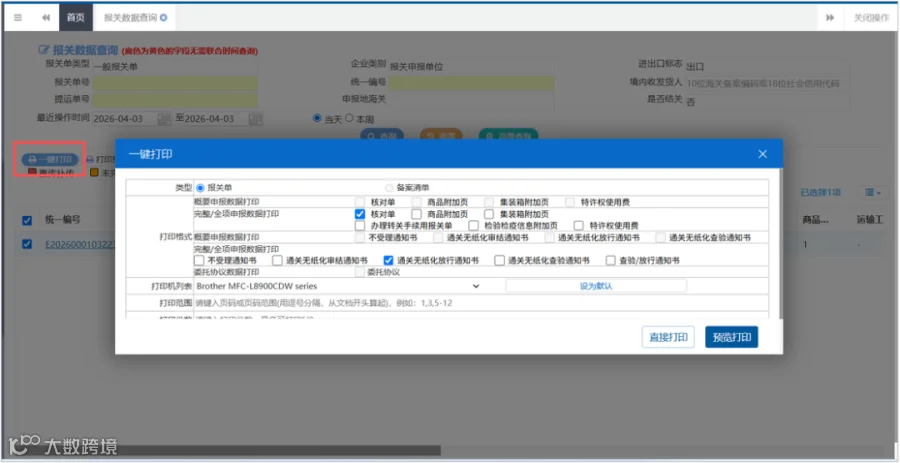
Task: Close the 报关数据查询 tab via its circle icon
Action: pyautogui.click(x=164, y=18)
